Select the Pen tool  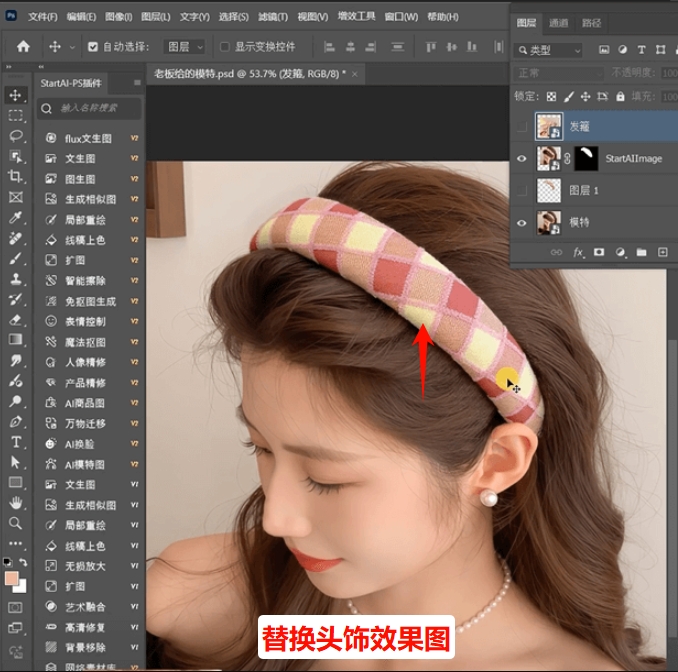coord(16,422)
